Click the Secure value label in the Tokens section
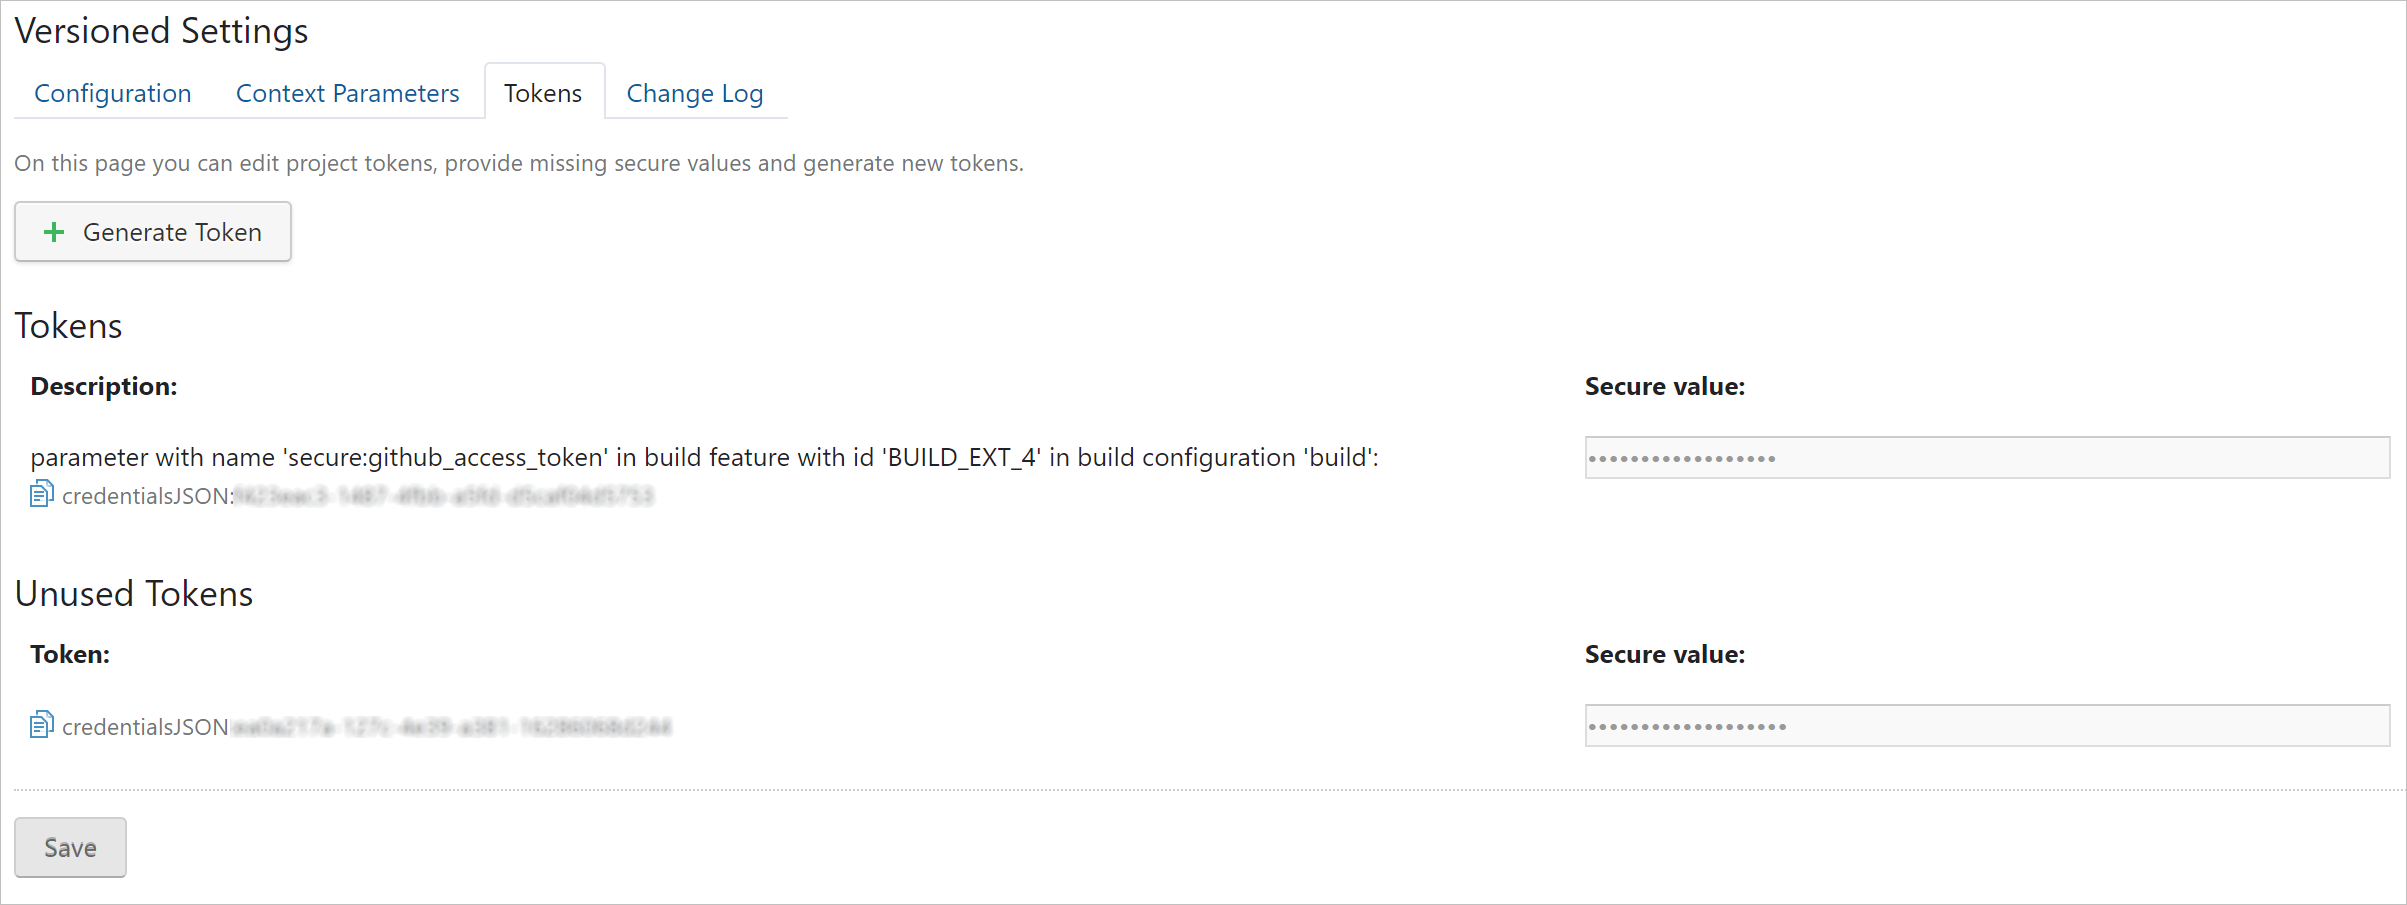2407x905 pixels. (x=1664, y=386)
